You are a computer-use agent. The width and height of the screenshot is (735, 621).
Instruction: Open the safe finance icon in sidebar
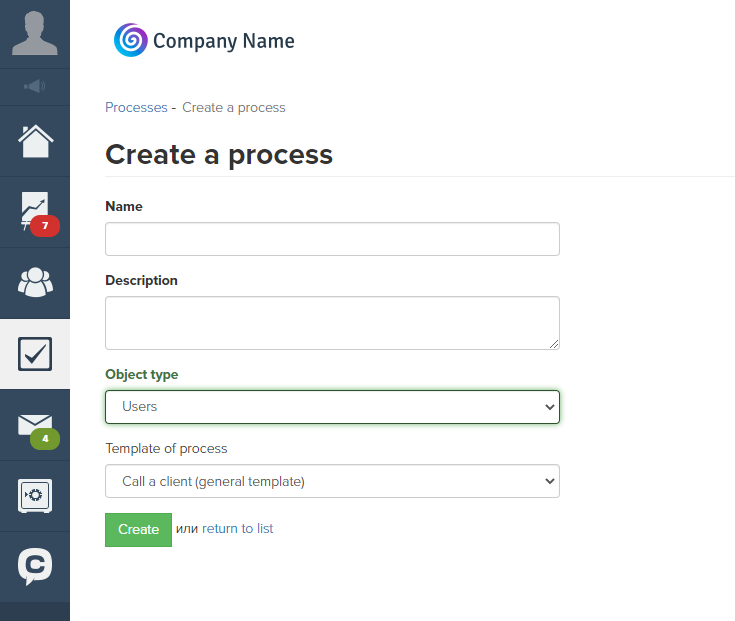pyautogui.click(x=35, y=496)
